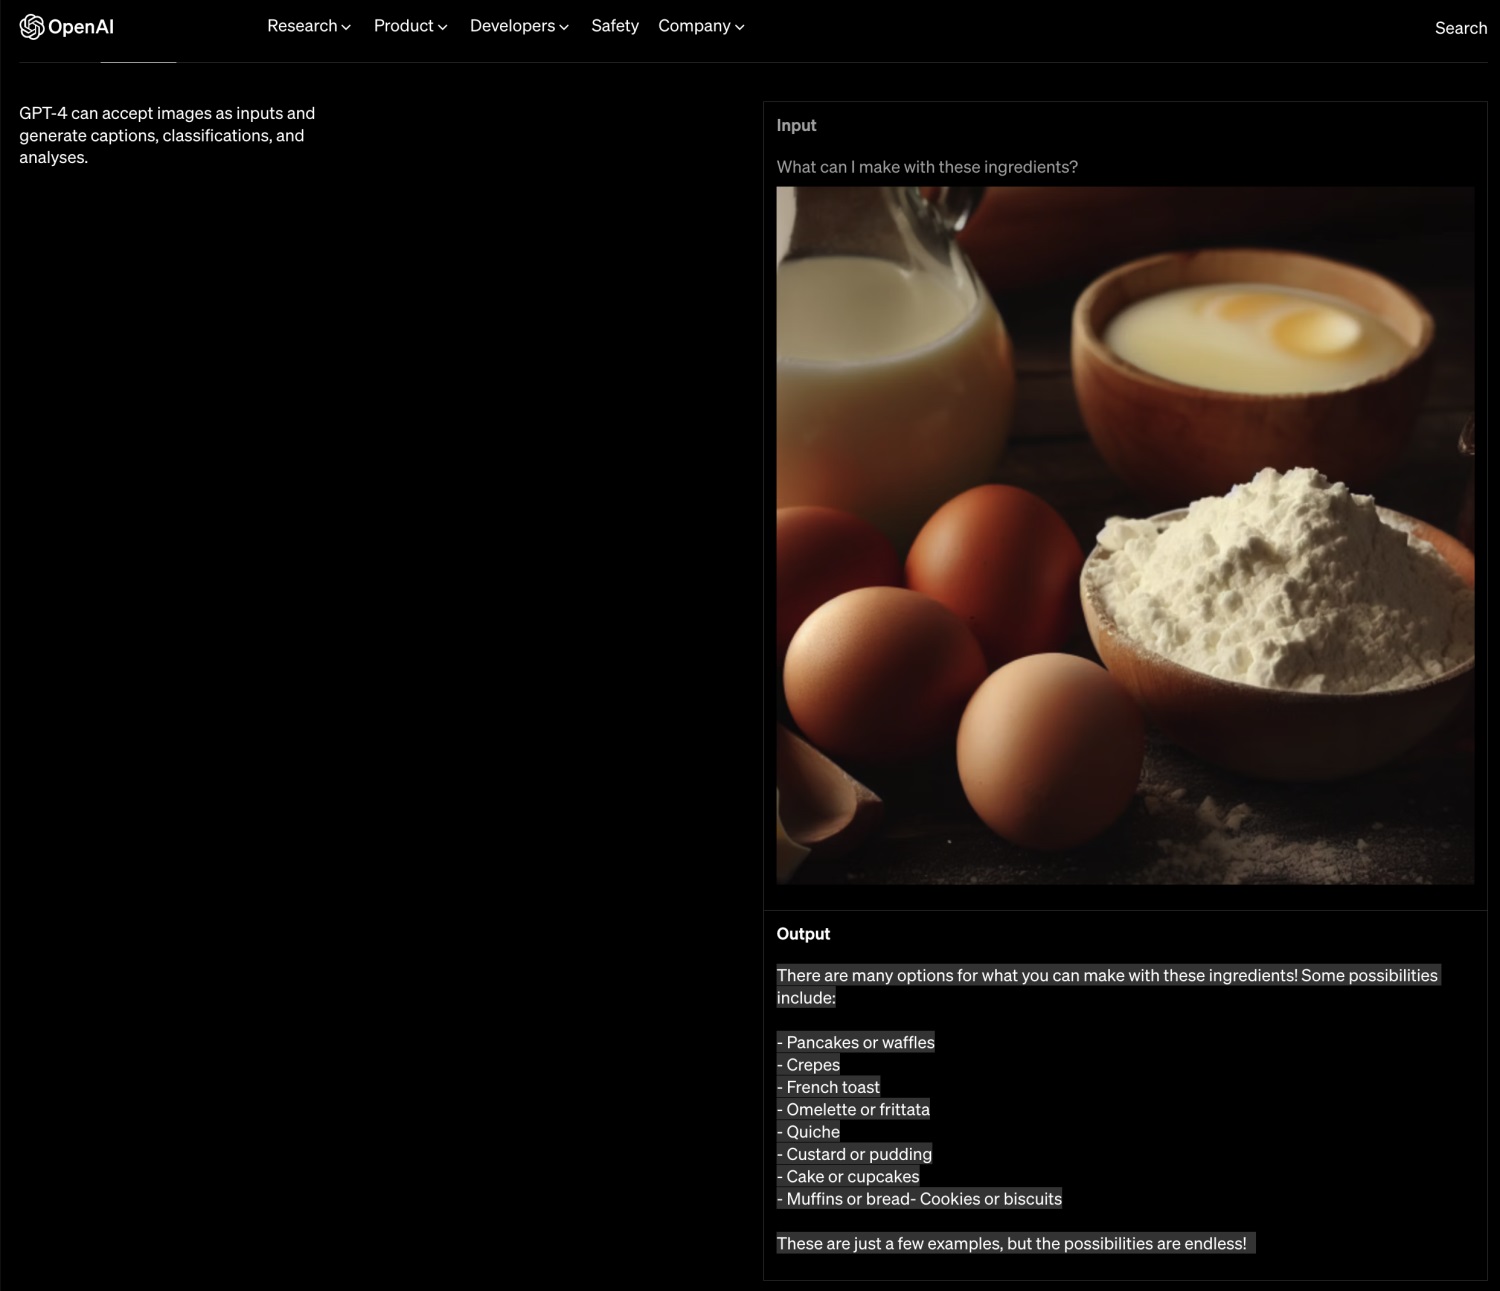1500x1291 pixels.
Task: Click 'GPT-4 can accept images as inputs' paragraph
Action: tap(167, 135)
